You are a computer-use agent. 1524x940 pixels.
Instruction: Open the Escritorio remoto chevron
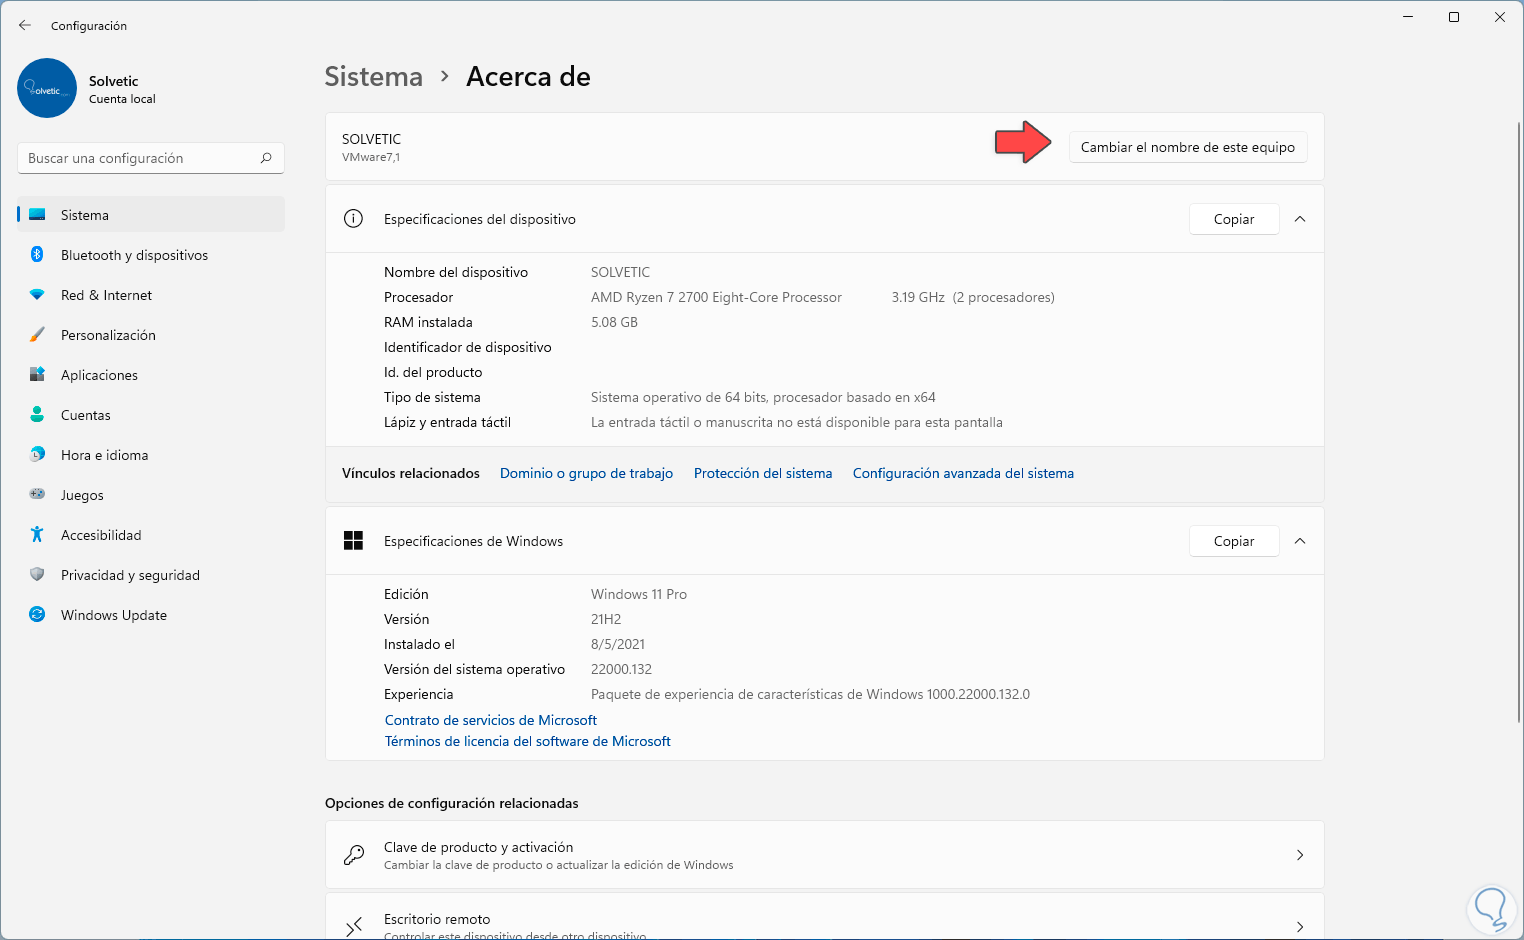tap(1300, 927)
